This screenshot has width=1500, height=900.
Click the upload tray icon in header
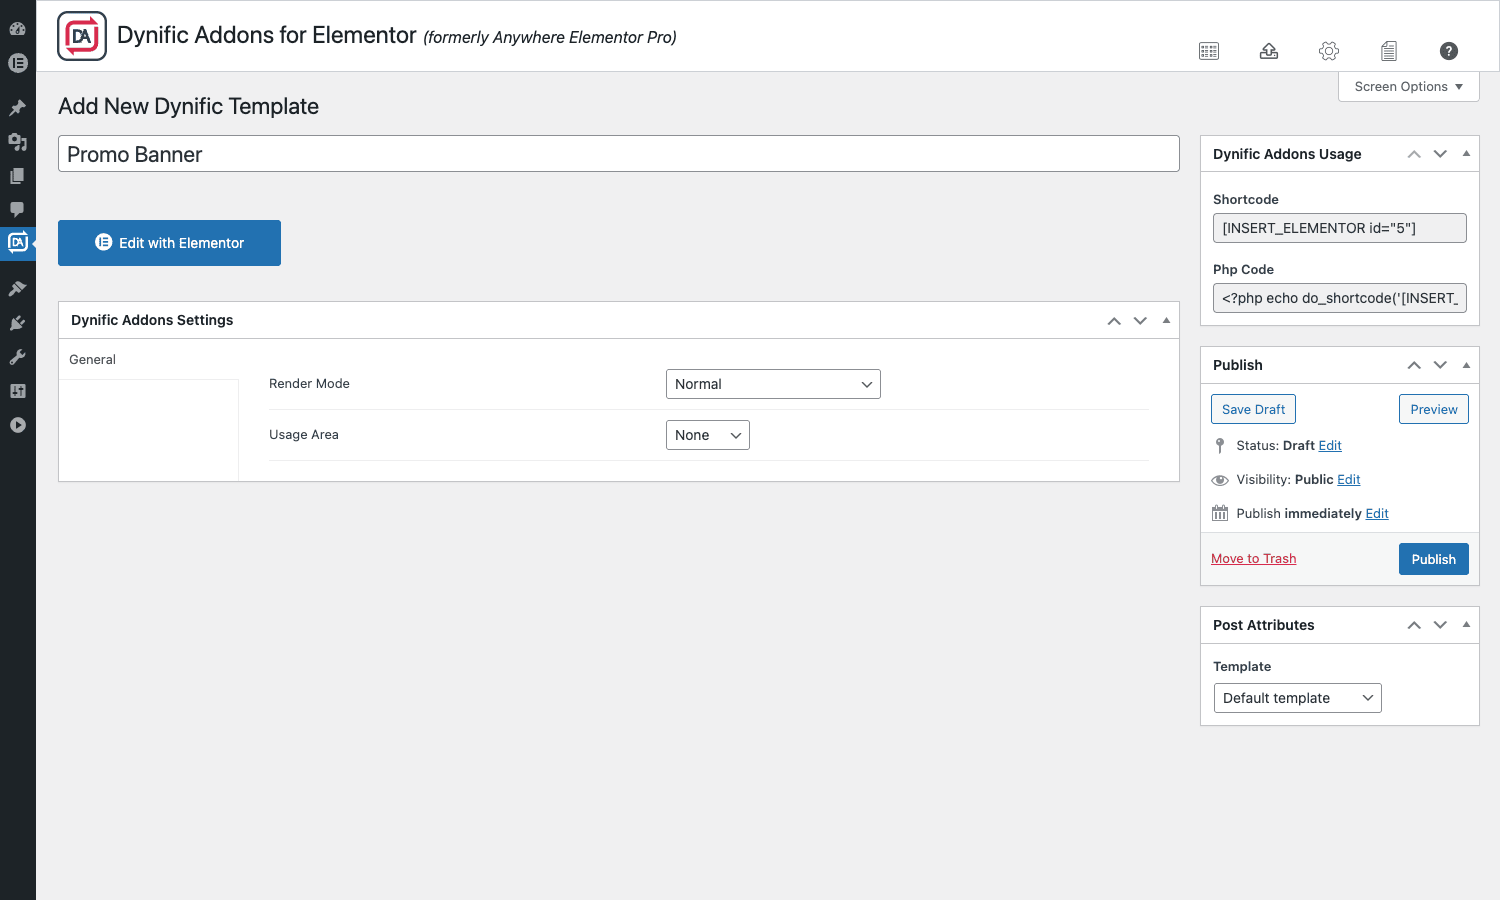tap(1269, 51)
